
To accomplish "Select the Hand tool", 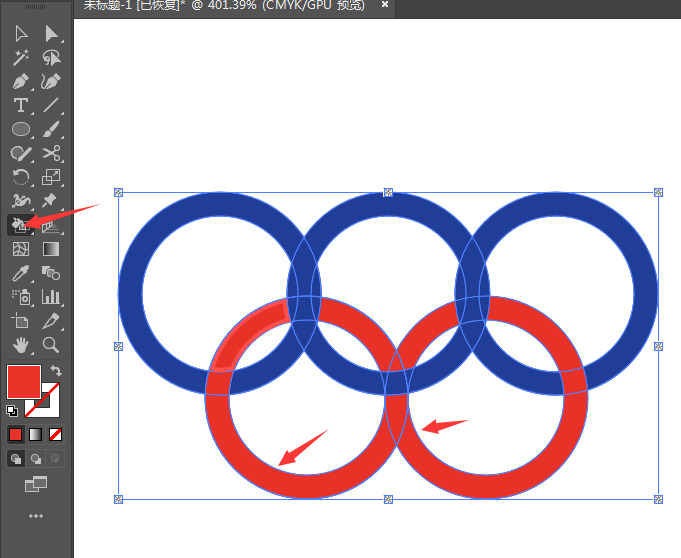I will coord(20,345).
